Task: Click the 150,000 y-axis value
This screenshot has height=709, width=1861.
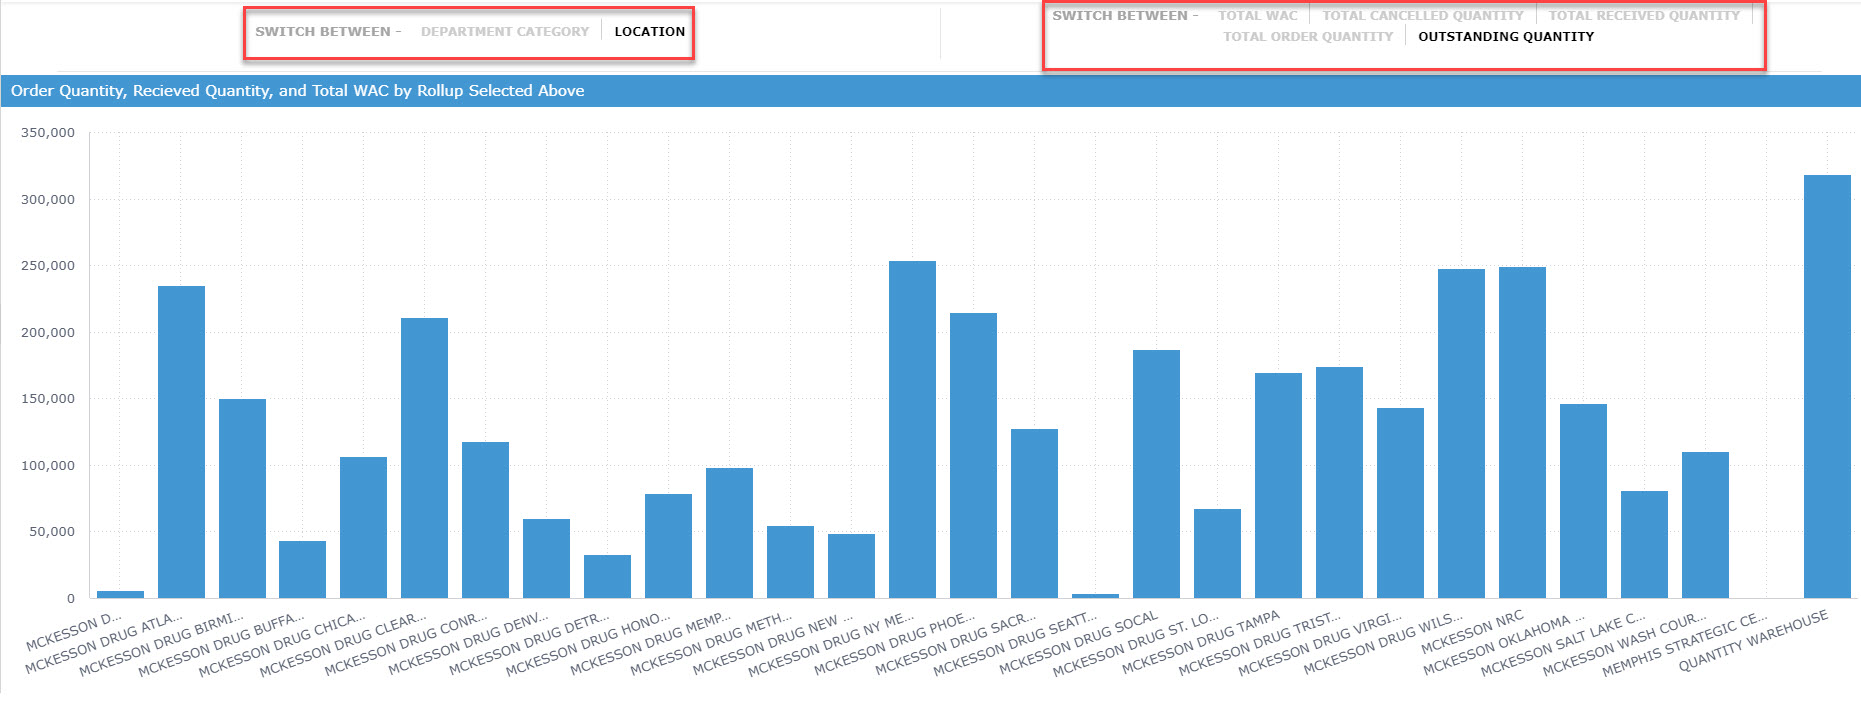Action: click(48, 399)
